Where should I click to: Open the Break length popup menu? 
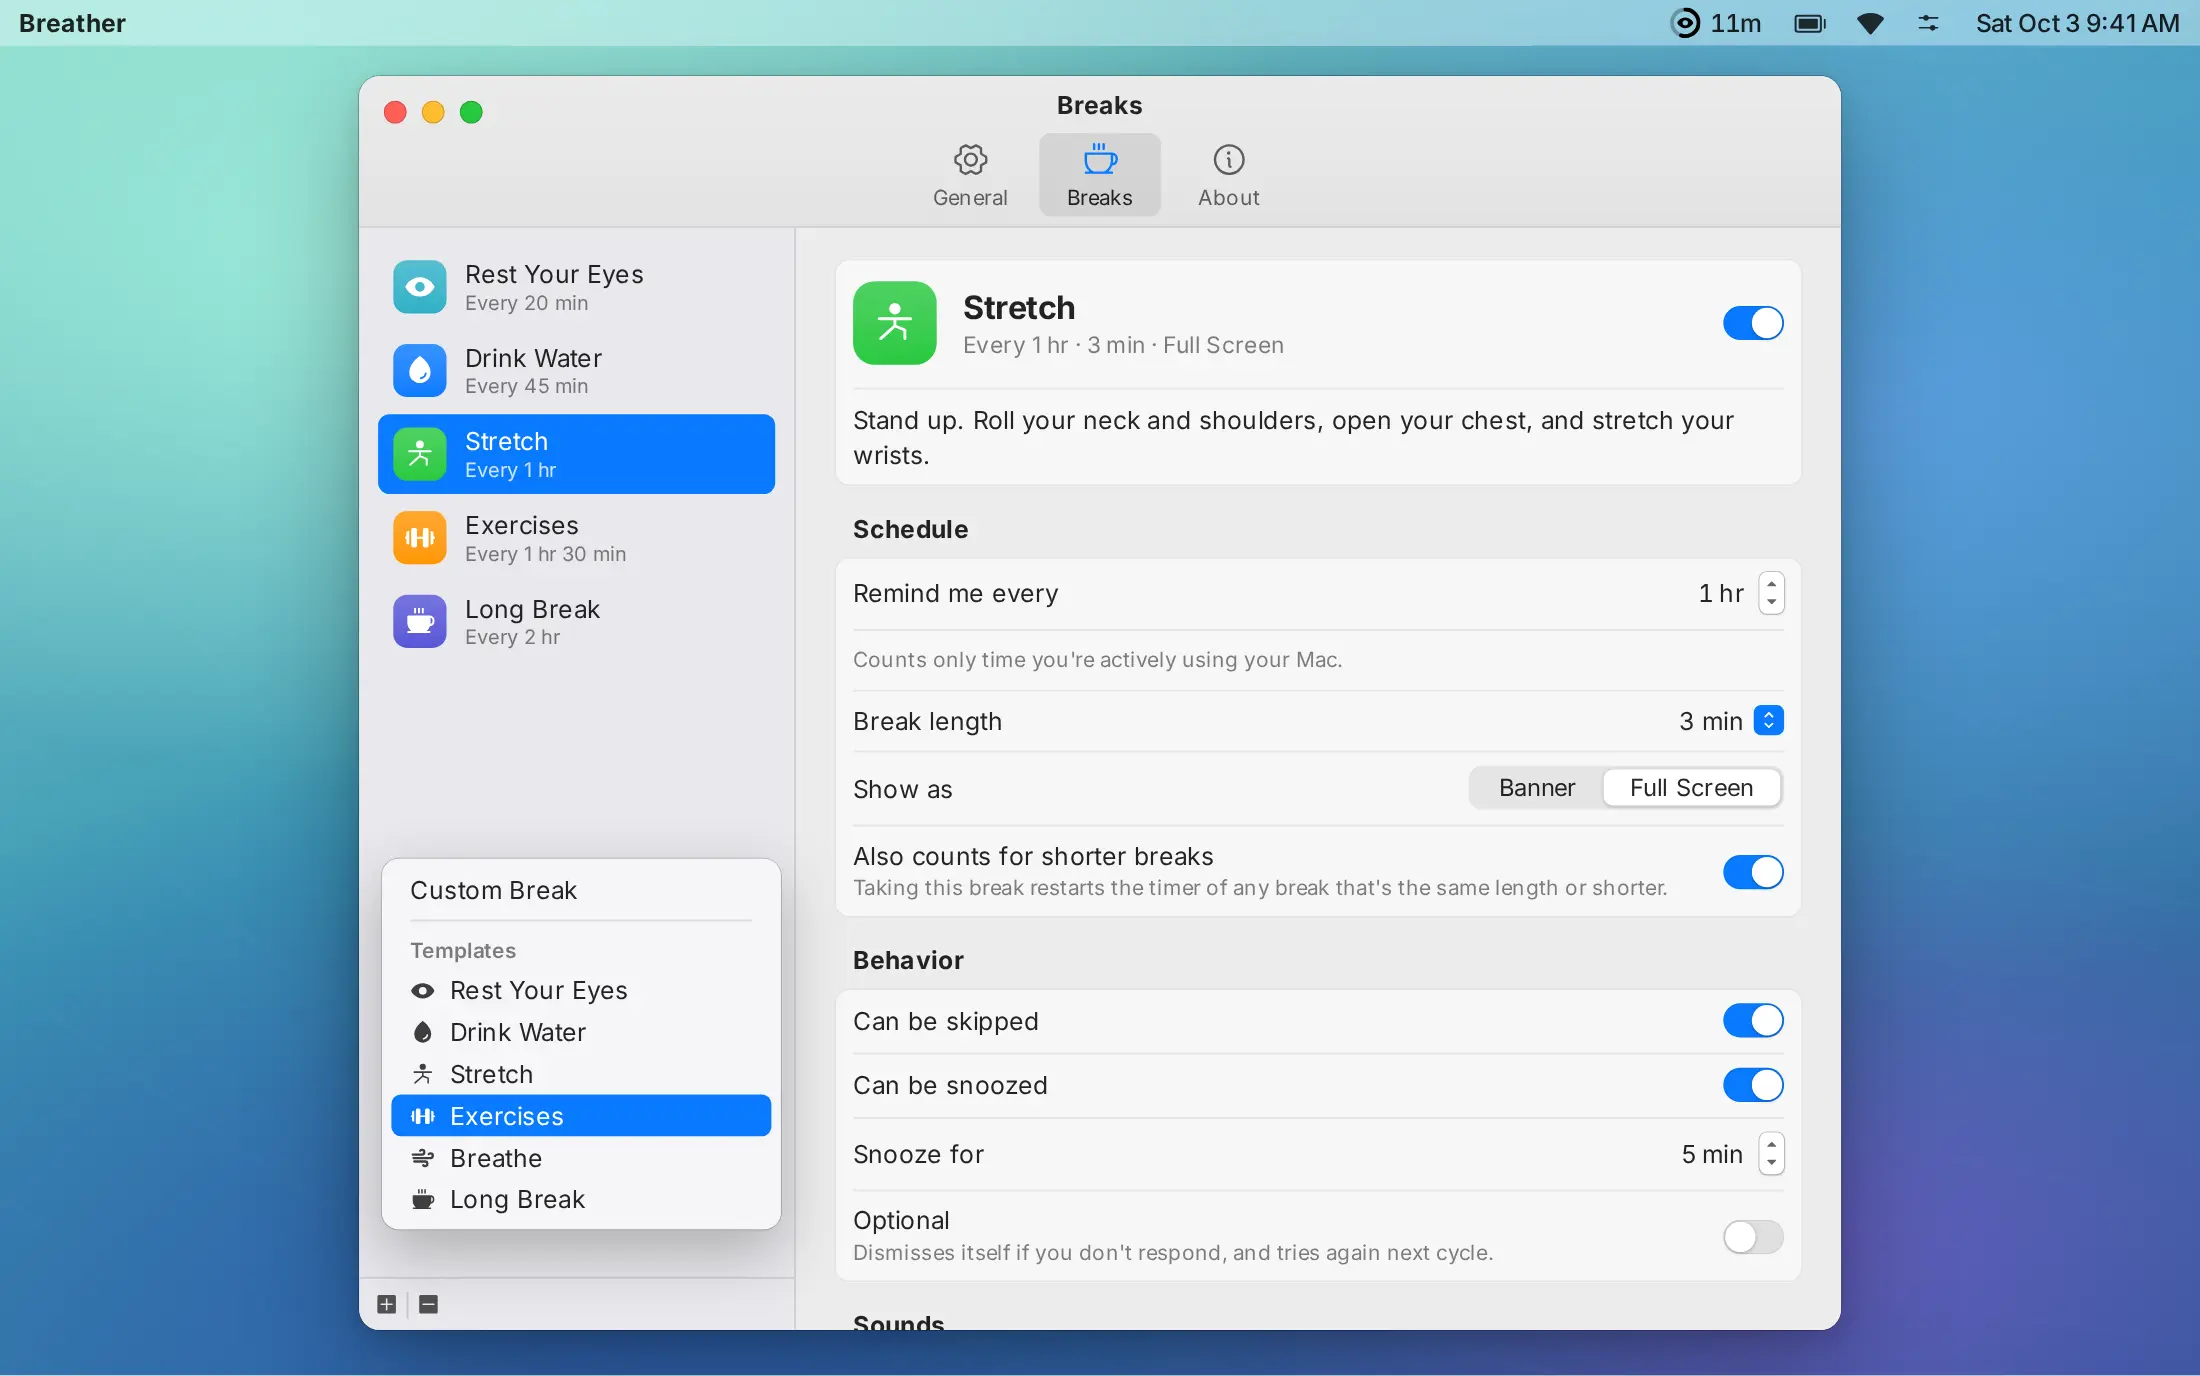(x=1769, y=721)
